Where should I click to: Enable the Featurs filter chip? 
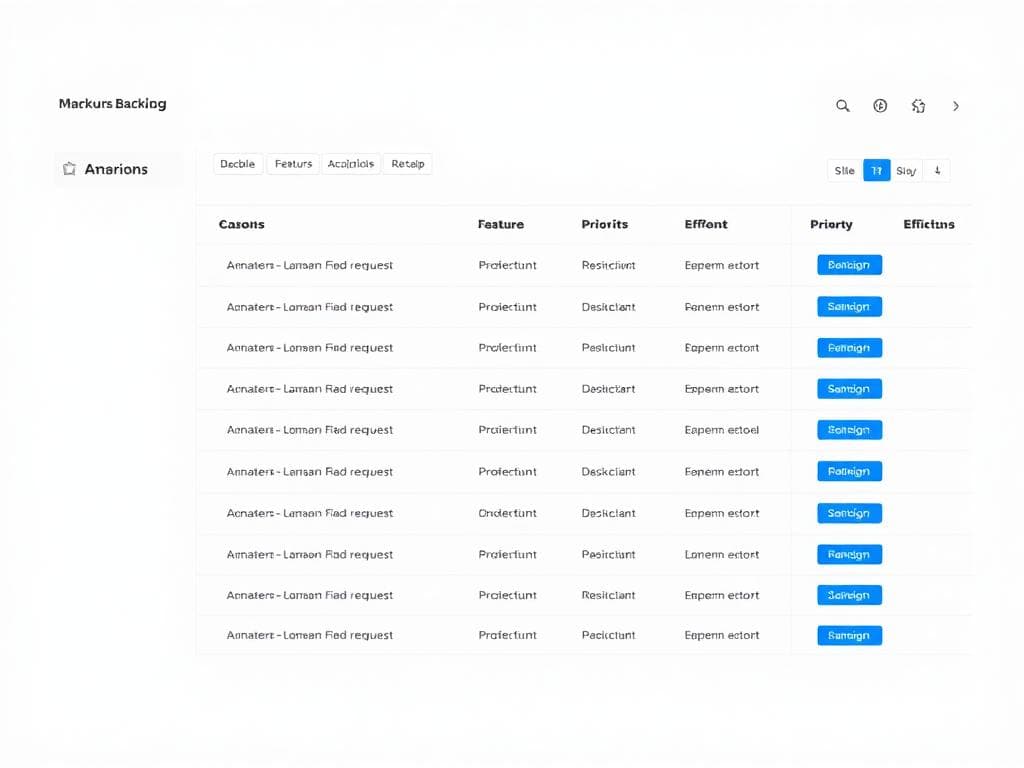coord(293,163)
